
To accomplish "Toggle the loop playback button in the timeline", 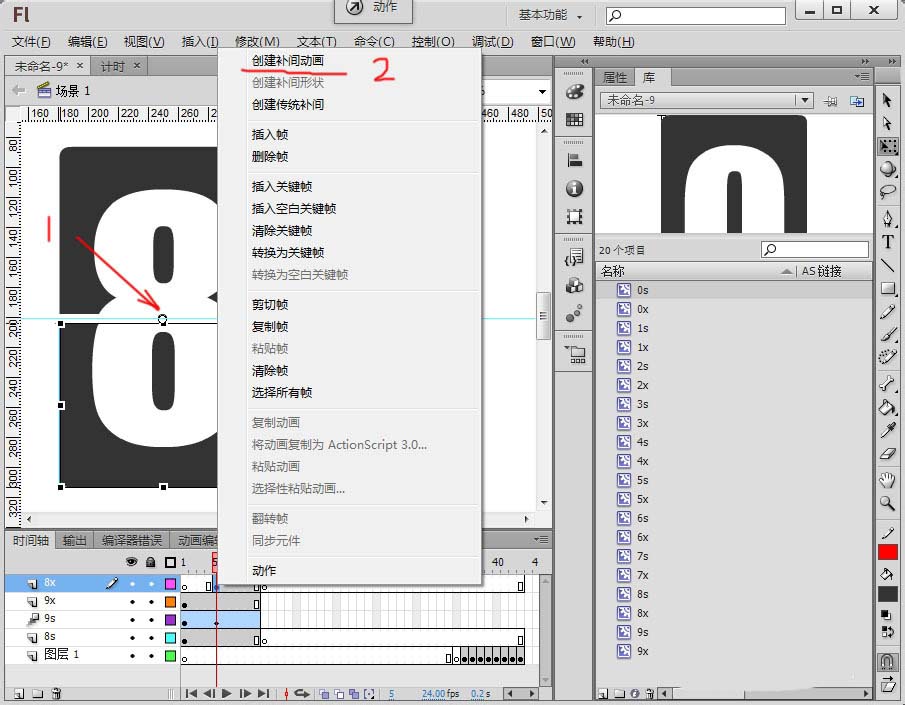I will tap(301, 693).
